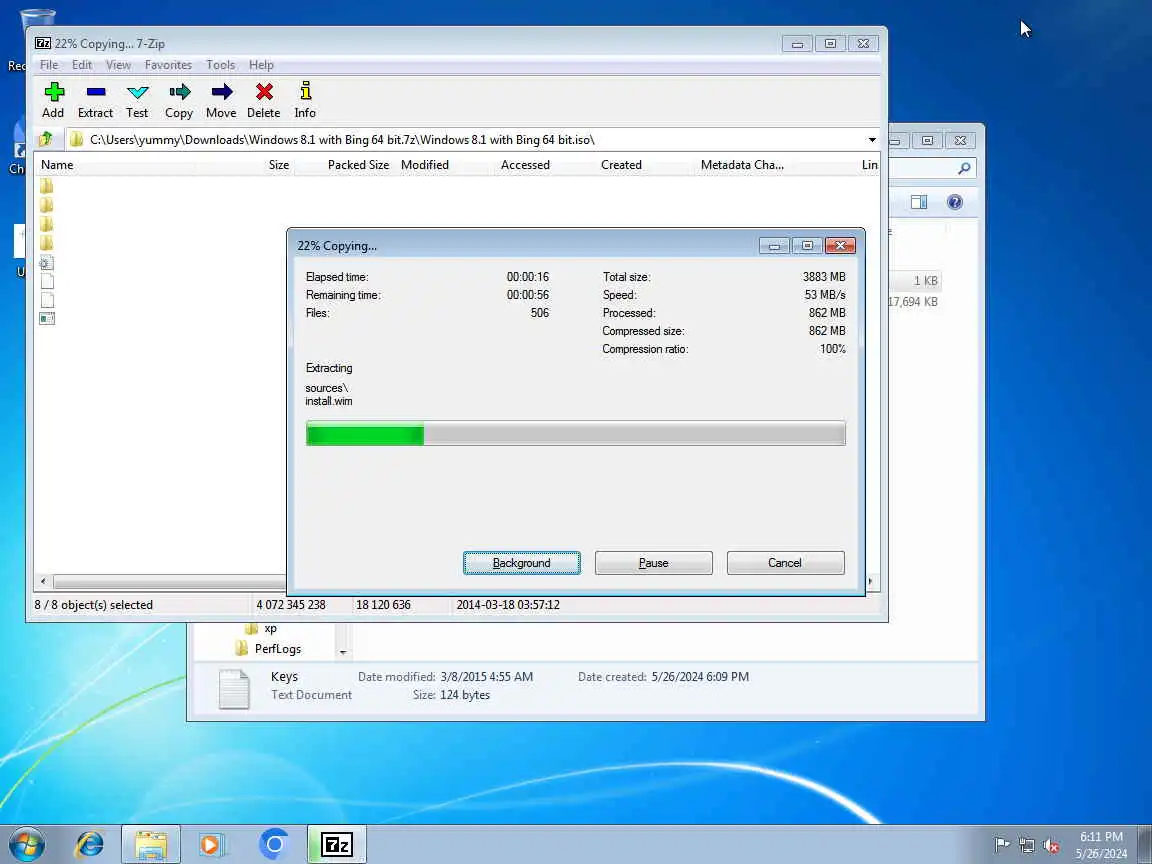
Task: Open the Edit menu
Action: pyautogui.click(x=82, y=65)
